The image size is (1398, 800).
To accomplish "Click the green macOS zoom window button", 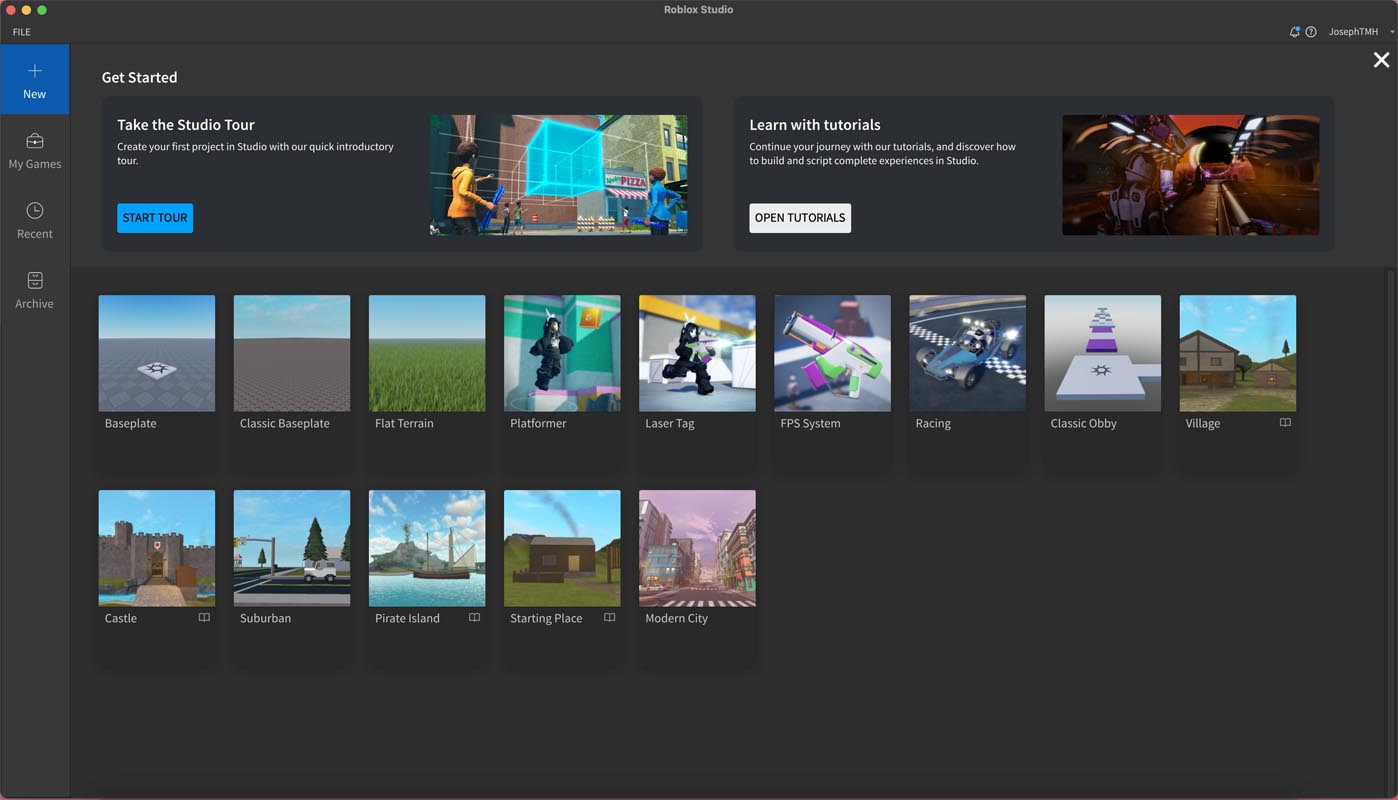I will (x=42, y=10).
